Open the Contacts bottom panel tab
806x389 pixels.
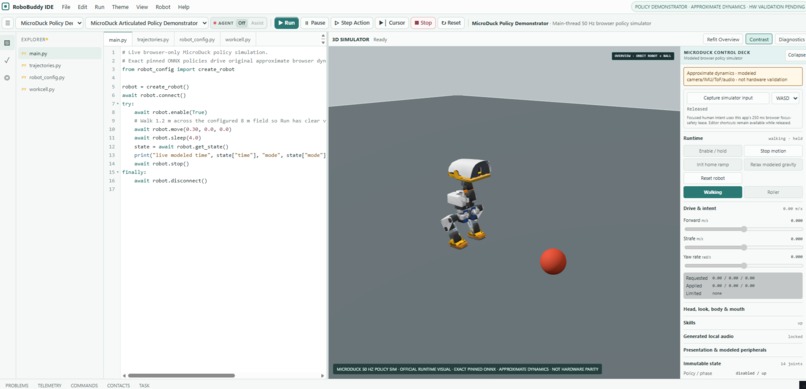pos(118,385)
